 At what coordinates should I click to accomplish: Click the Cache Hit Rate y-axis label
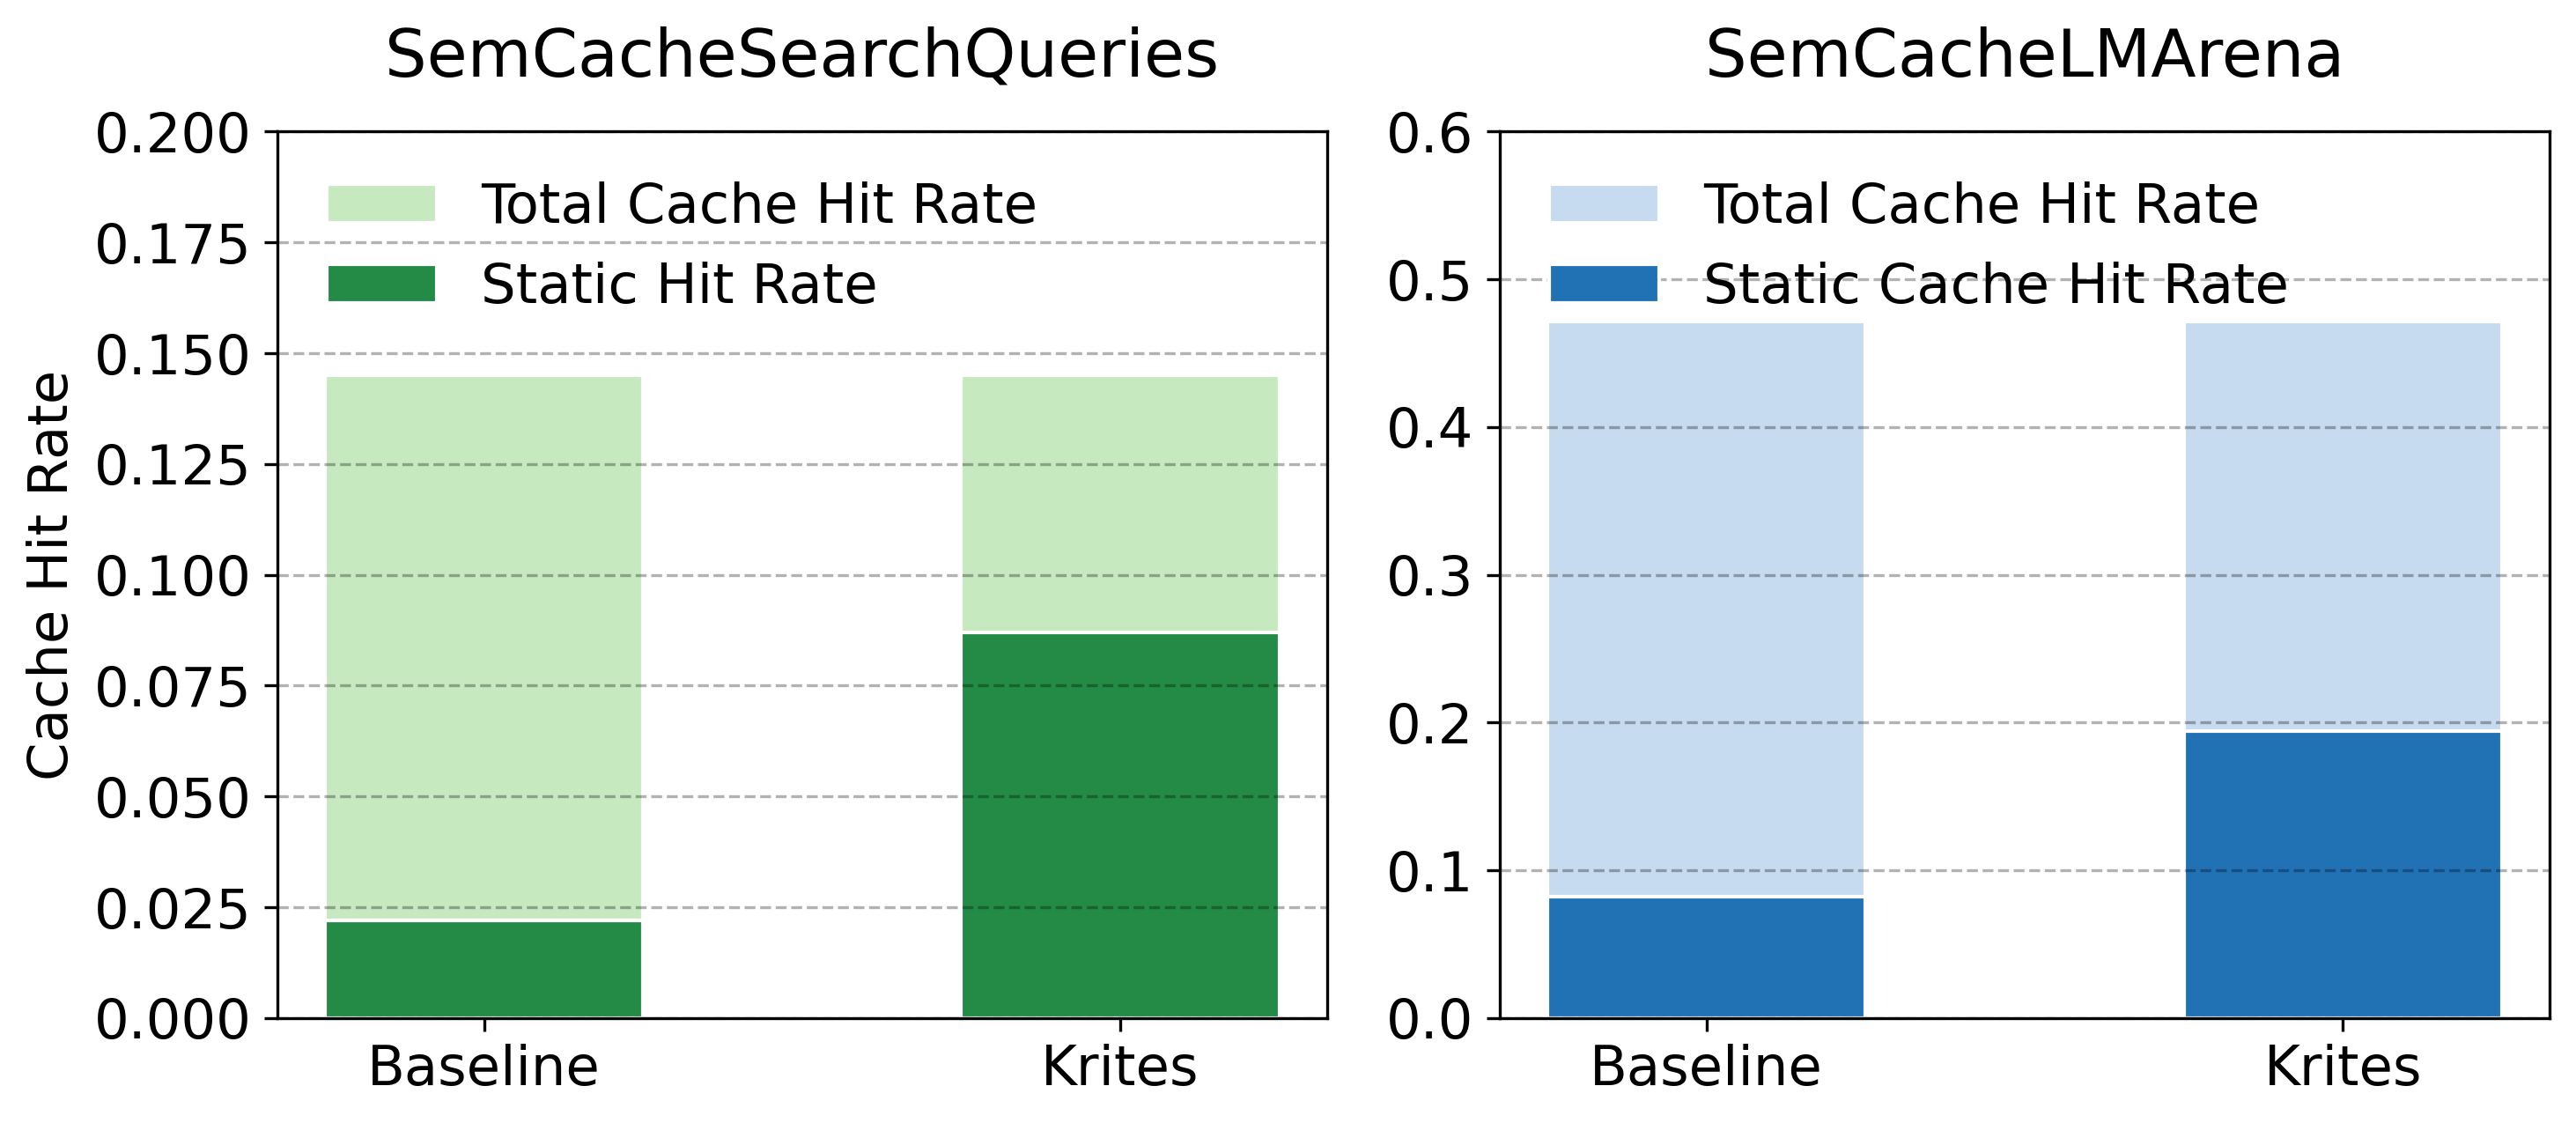pyautogui.click(x=48, y=575)
